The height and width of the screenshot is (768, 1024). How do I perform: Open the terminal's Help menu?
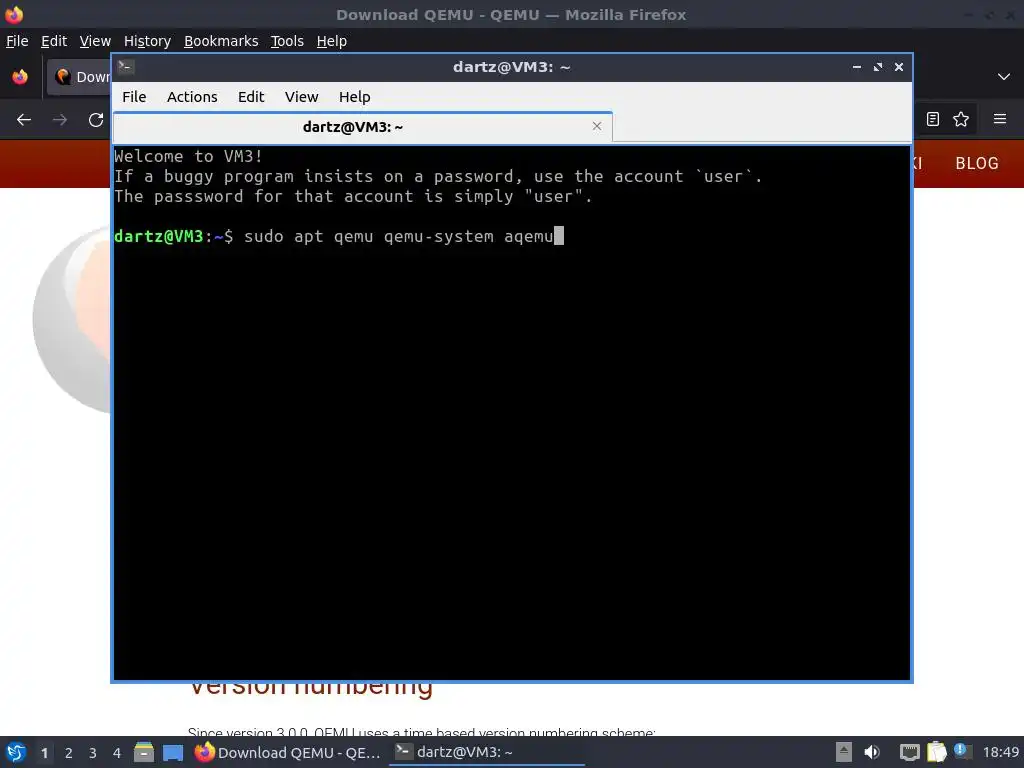[x=355, y=97]
